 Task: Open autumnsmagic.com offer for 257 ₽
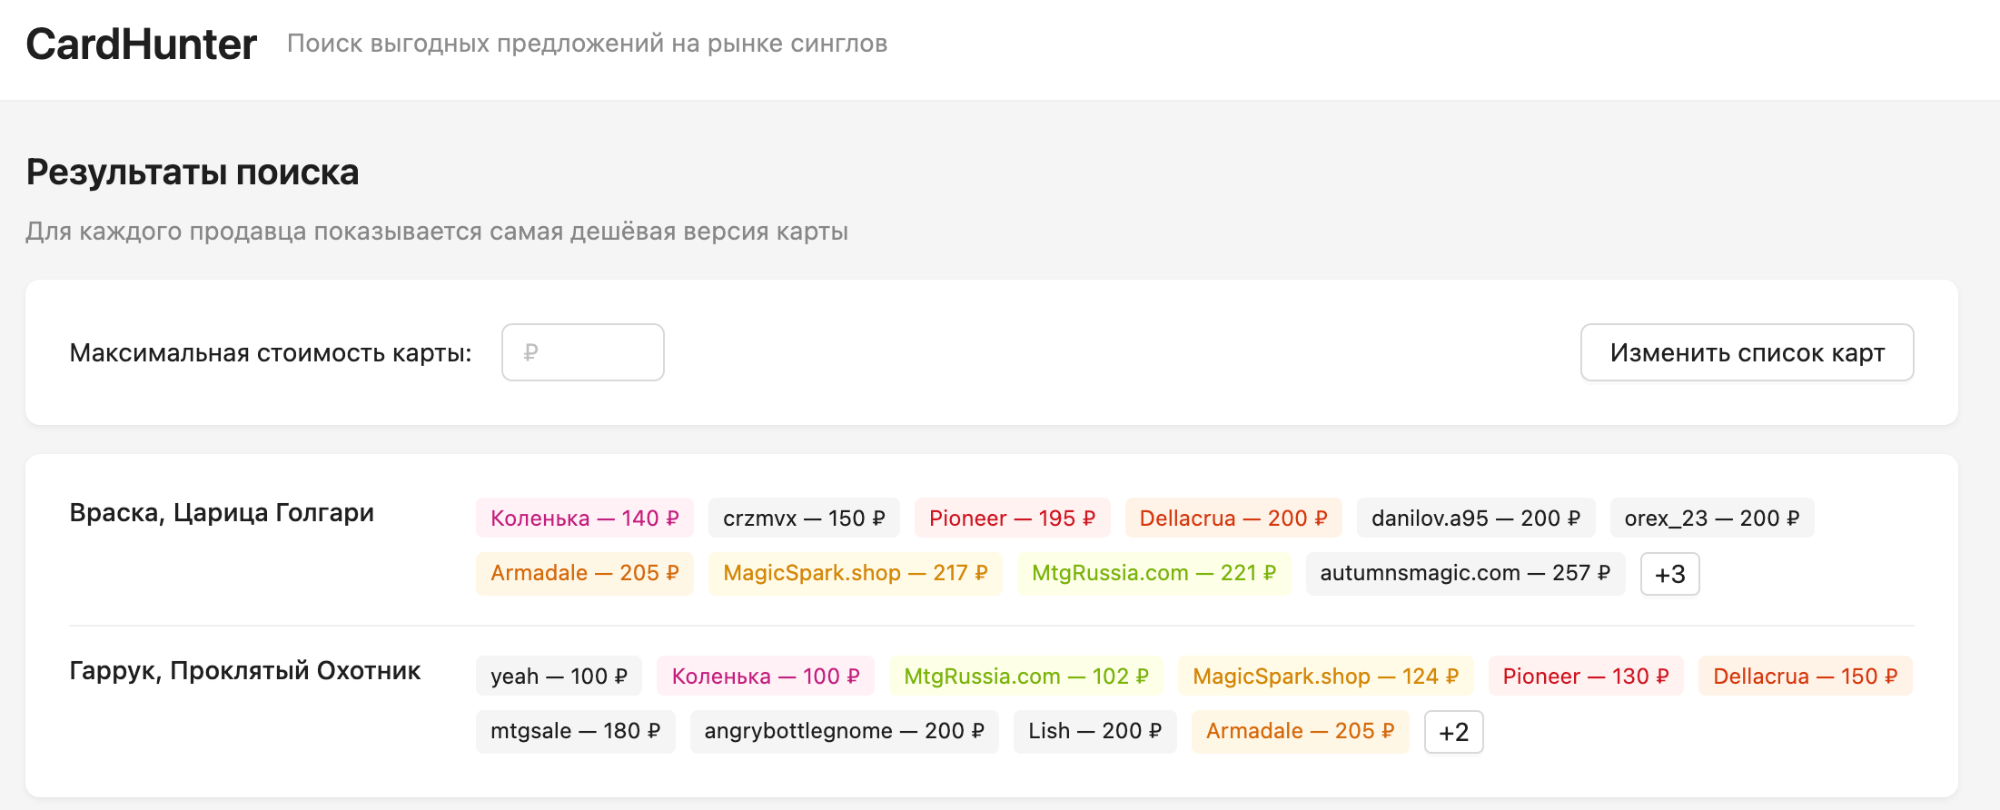tap(1464, 574)
